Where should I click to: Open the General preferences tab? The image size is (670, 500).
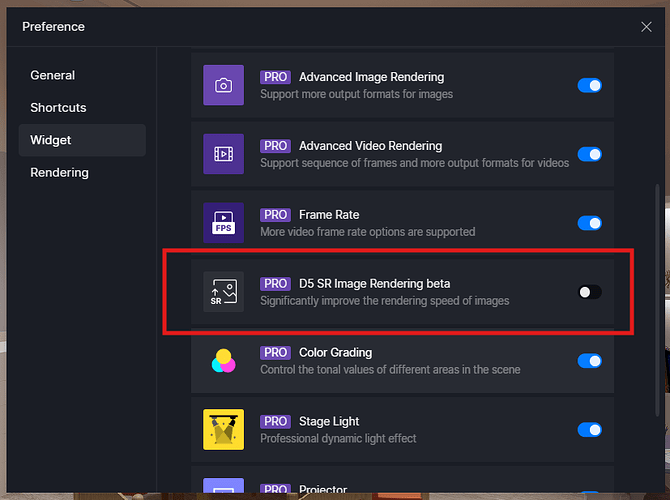pos(53,75)
